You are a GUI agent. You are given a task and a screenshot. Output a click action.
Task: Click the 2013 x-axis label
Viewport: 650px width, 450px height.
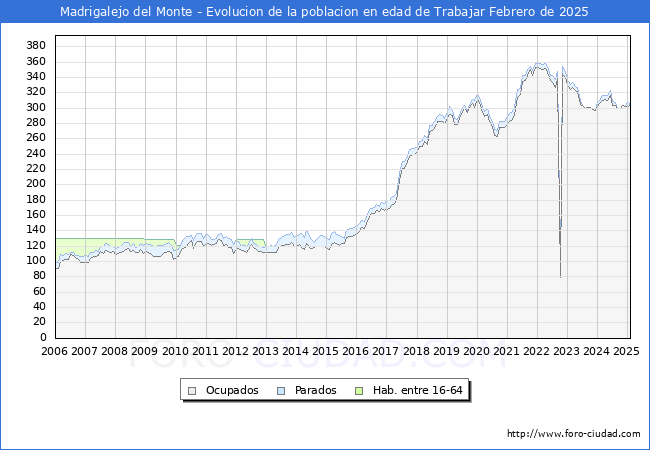[x=265, y=351]
